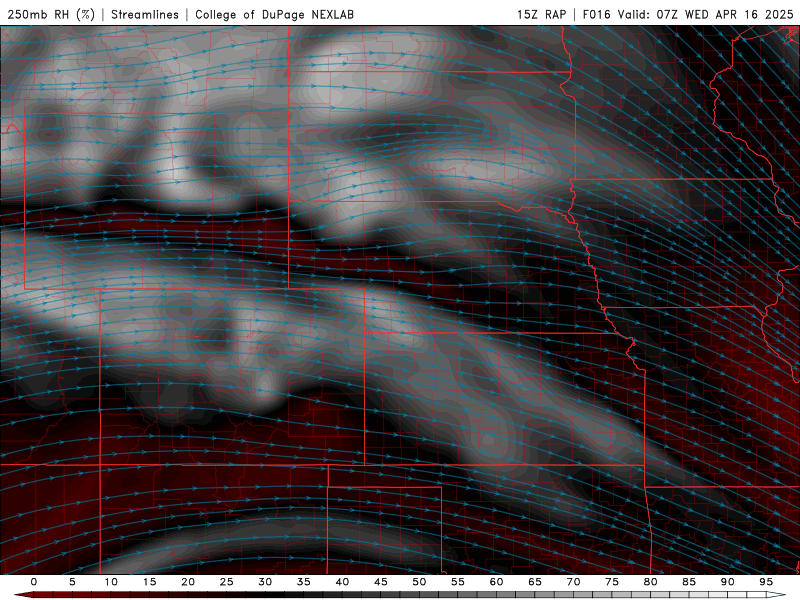
Task: Click the 95 label on the color scale
Action: 766,582
